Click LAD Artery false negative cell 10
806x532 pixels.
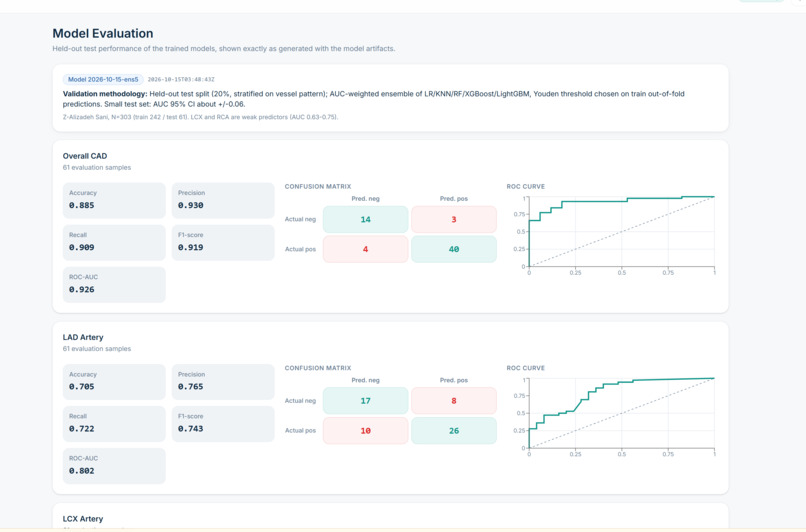tap(365, 431)
